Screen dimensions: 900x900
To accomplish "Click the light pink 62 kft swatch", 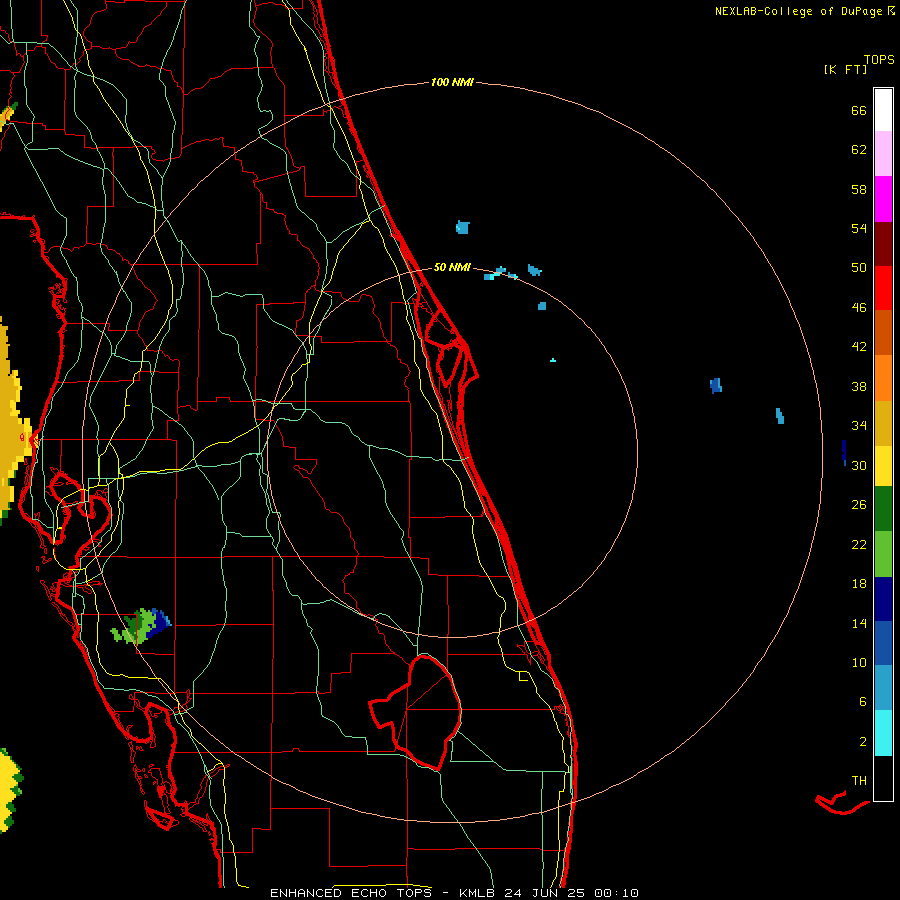I will point(883,153).
